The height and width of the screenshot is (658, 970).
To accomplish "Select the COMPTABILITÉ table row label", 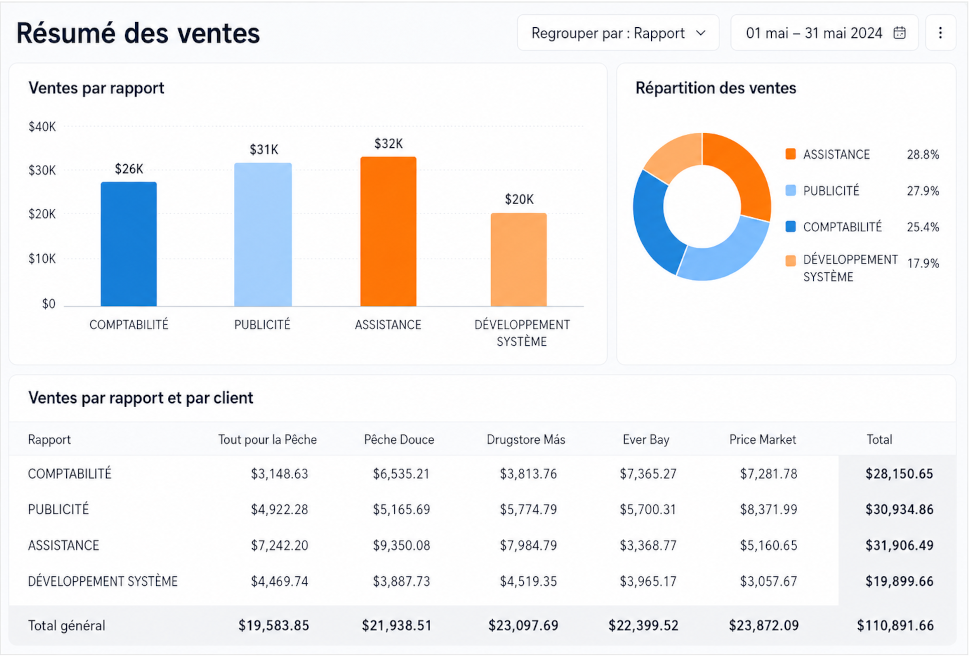I will pos(69,474).
